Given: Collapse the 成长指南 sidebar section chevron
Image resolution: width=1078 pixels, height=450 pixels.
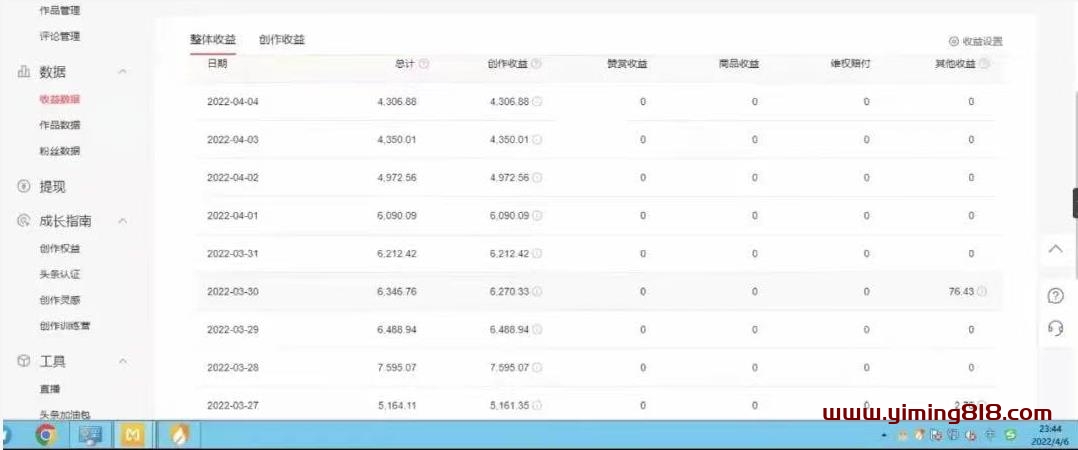Looking at the screenshot, I should click(122, 221).
